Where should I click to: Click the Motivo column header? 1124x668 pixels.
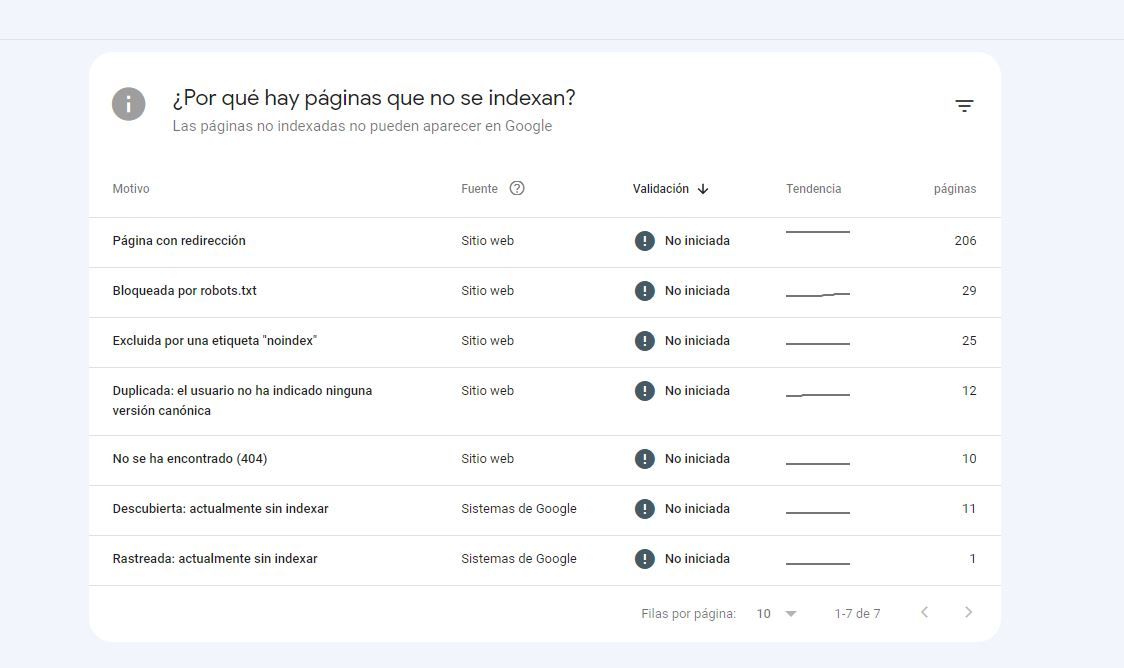point(131,189)
